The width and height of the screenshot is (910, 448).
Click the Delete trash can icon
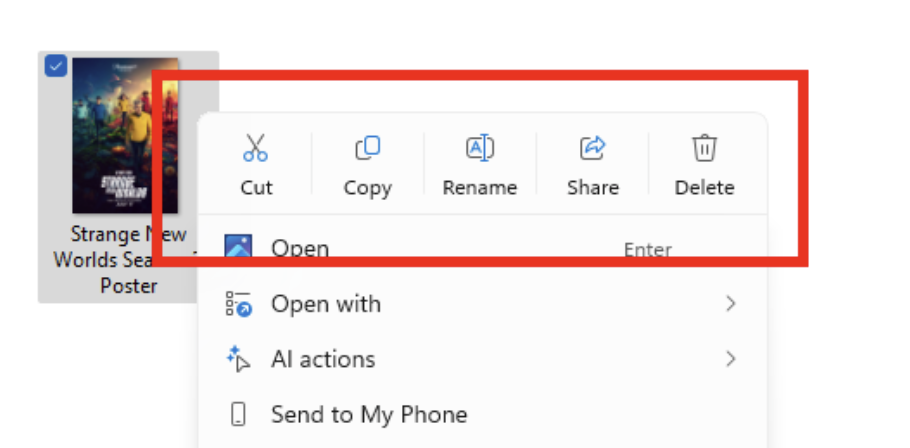(704, 149)
